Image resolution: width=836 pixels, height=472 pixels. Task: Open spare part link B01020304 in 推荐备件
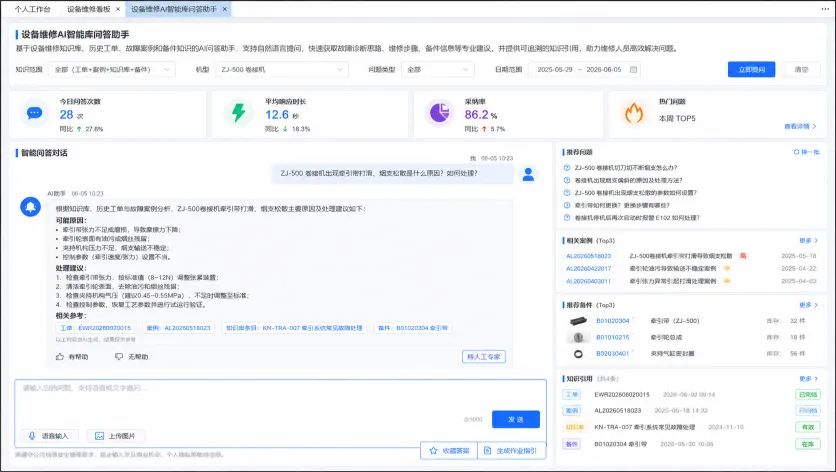[613, 321]
